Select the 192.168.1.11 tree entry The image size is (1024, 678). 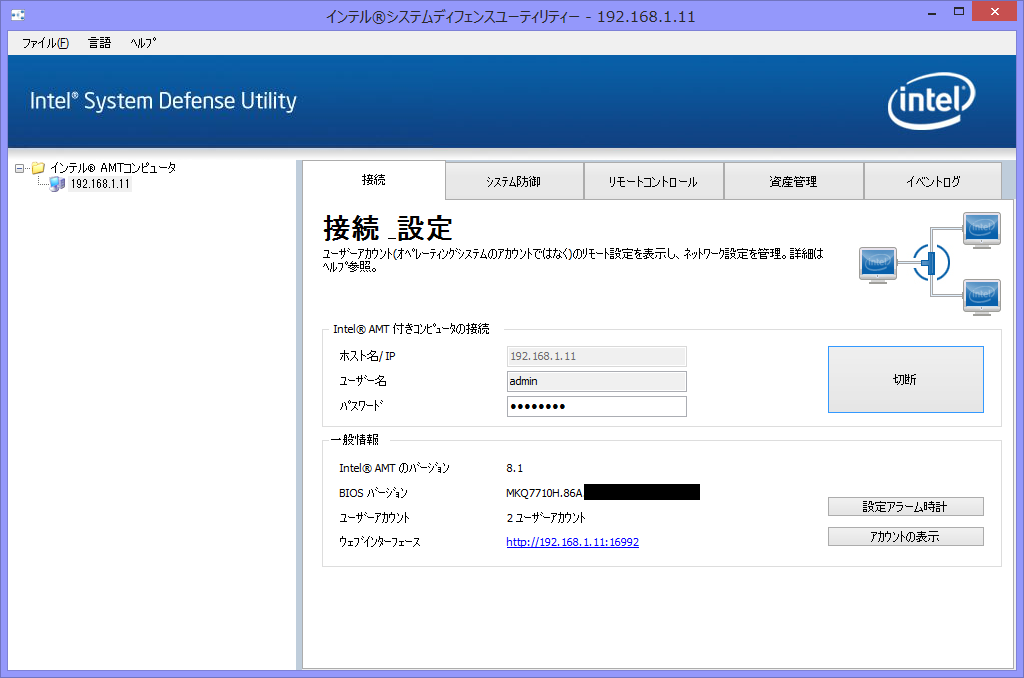coord(101,184)
